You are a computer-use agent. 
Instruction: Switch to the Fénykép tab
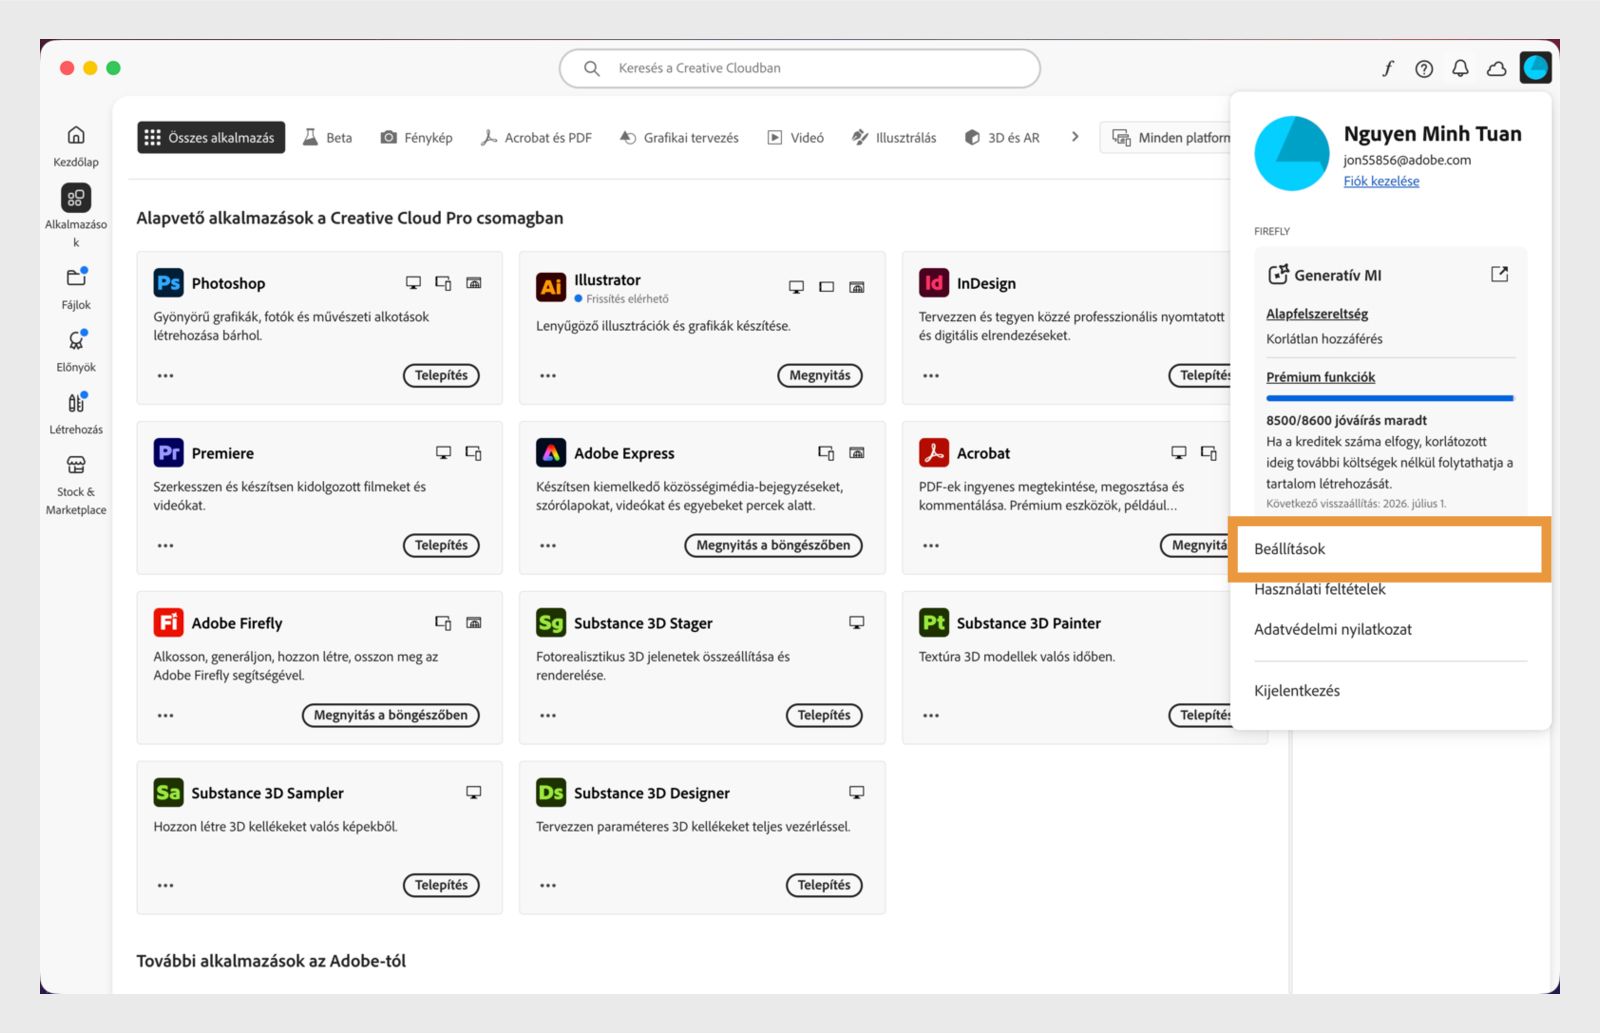417,137
